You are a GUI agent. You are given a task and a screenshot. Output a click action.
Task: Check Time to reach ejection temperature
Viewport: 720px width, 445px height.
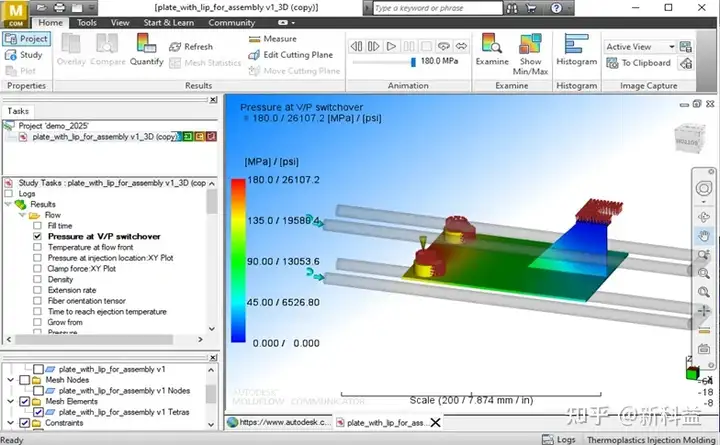click(x=38, y=311)
